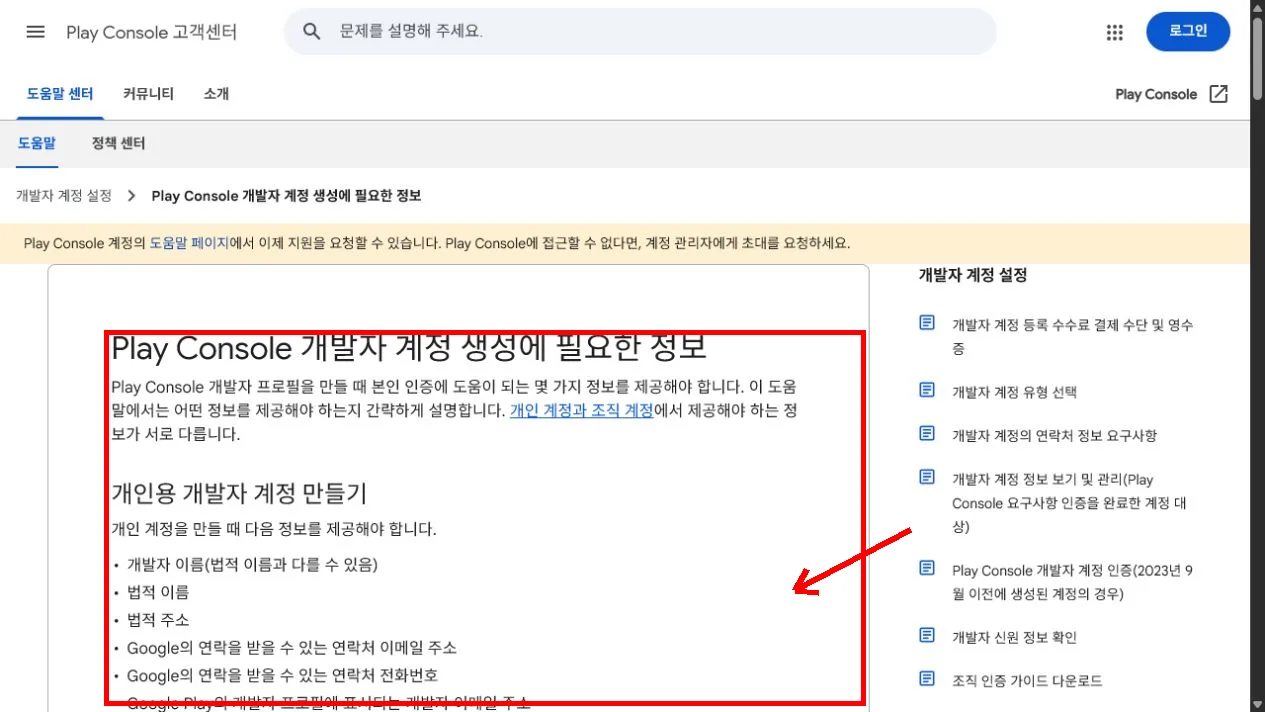Click the search magnifier icon
The height and width of the screenshot is (712, 1265).
(x=312, y=32)
